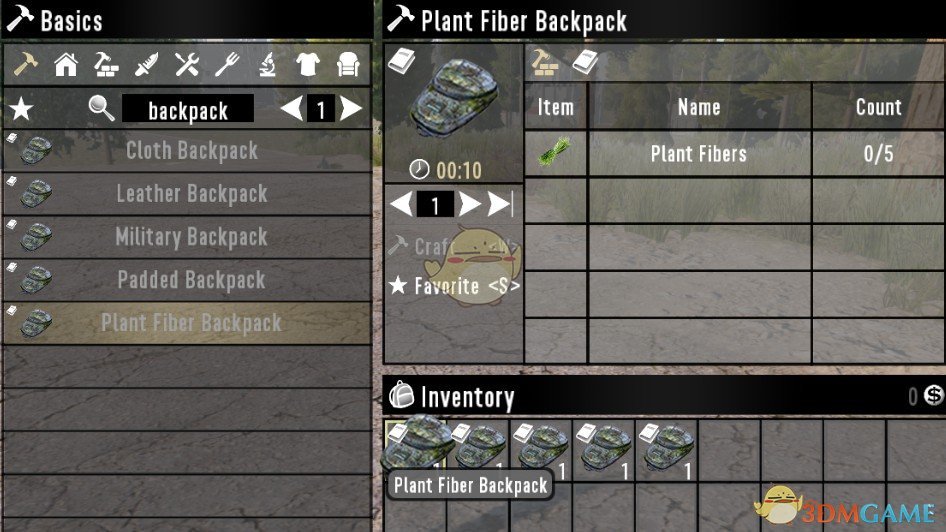The width and height of the screenshot is (946, 532).
Task: Open the armchair decor category icon
Action: pyautogui.click(x=348, y=64)
